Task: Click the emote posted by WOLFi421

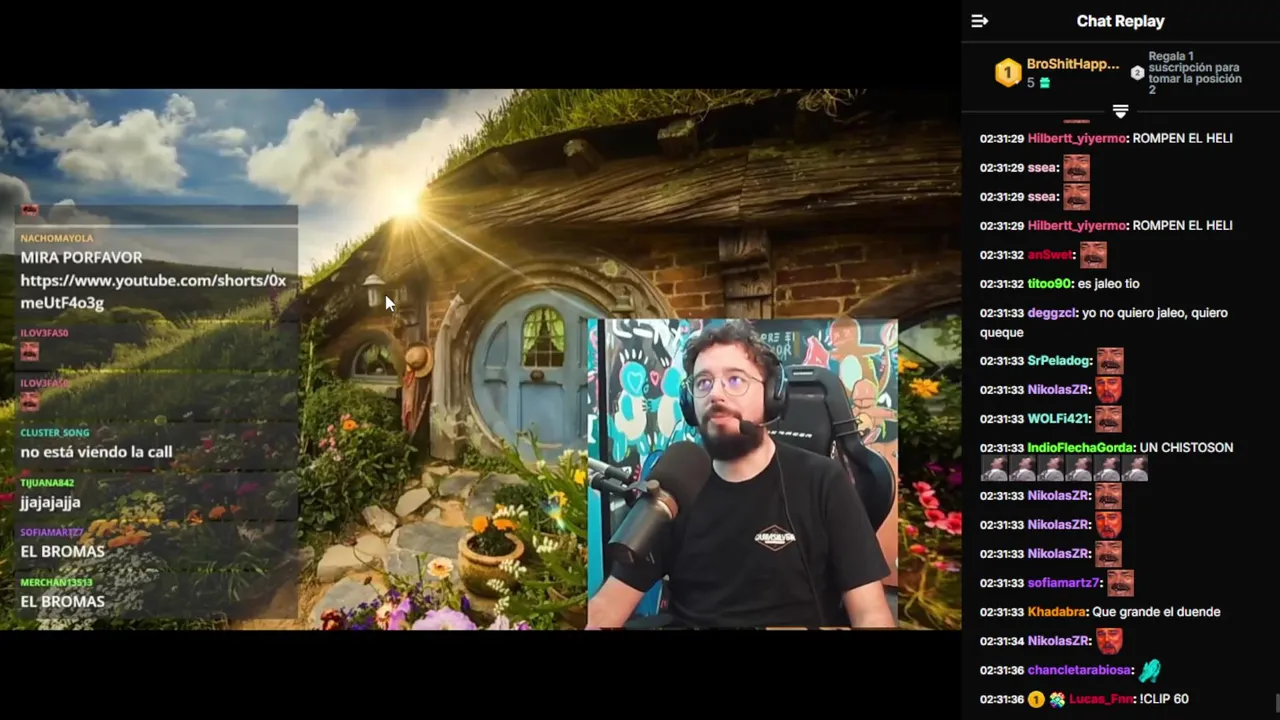Action: (x=1108, y=419)
